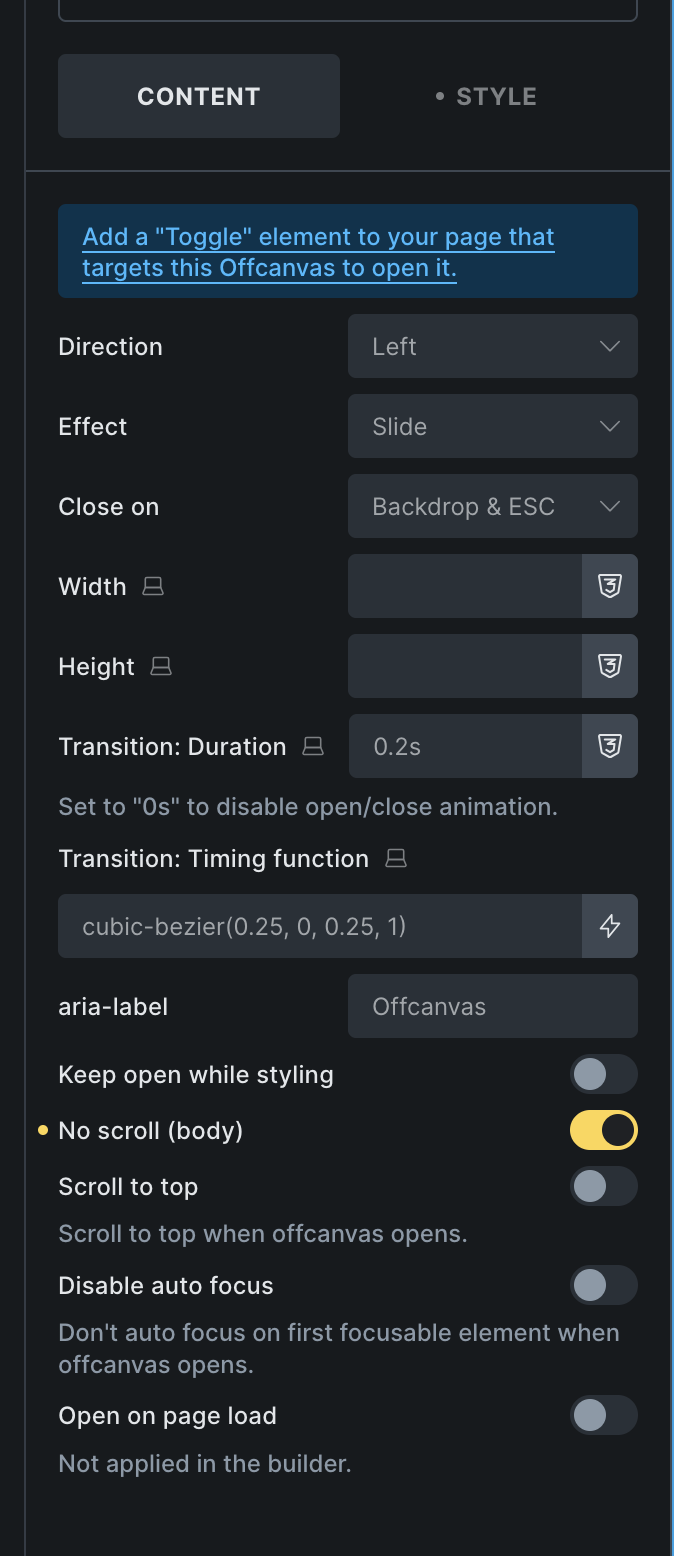Open the Direction dropdown set to Left
The image size is (688, 1556).
click(493, 346)
